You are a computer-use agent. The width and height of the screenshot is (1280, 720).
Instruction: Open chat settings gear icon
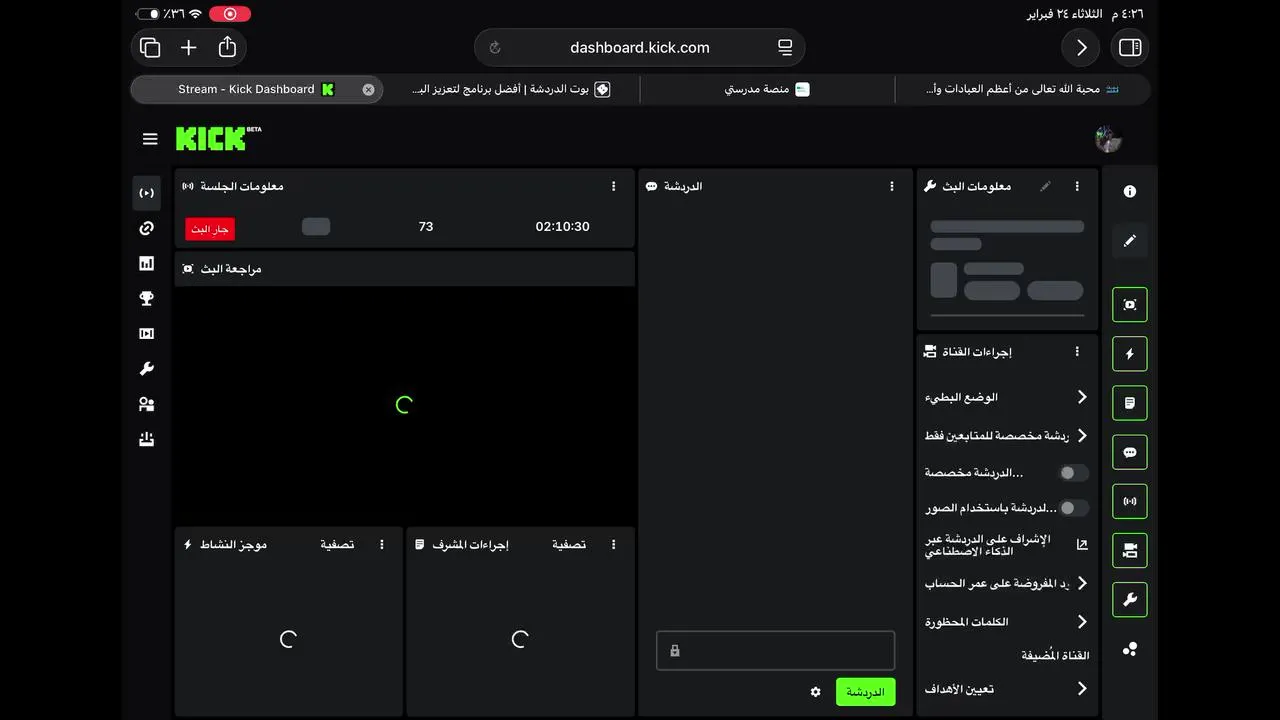pyautogui.click(x=816, y=692)
